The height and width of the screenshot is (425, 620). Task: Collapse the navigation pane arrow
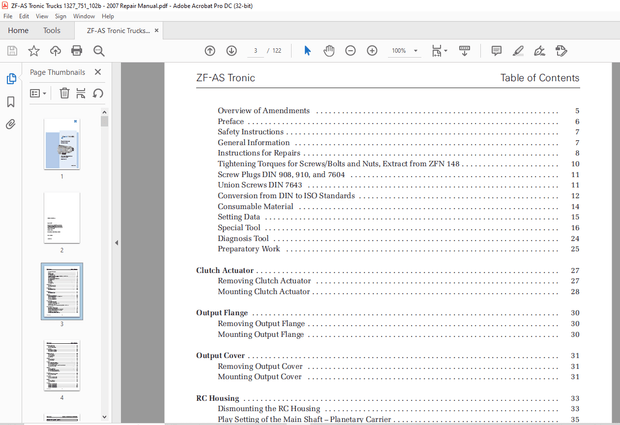[x=116, y=243]
